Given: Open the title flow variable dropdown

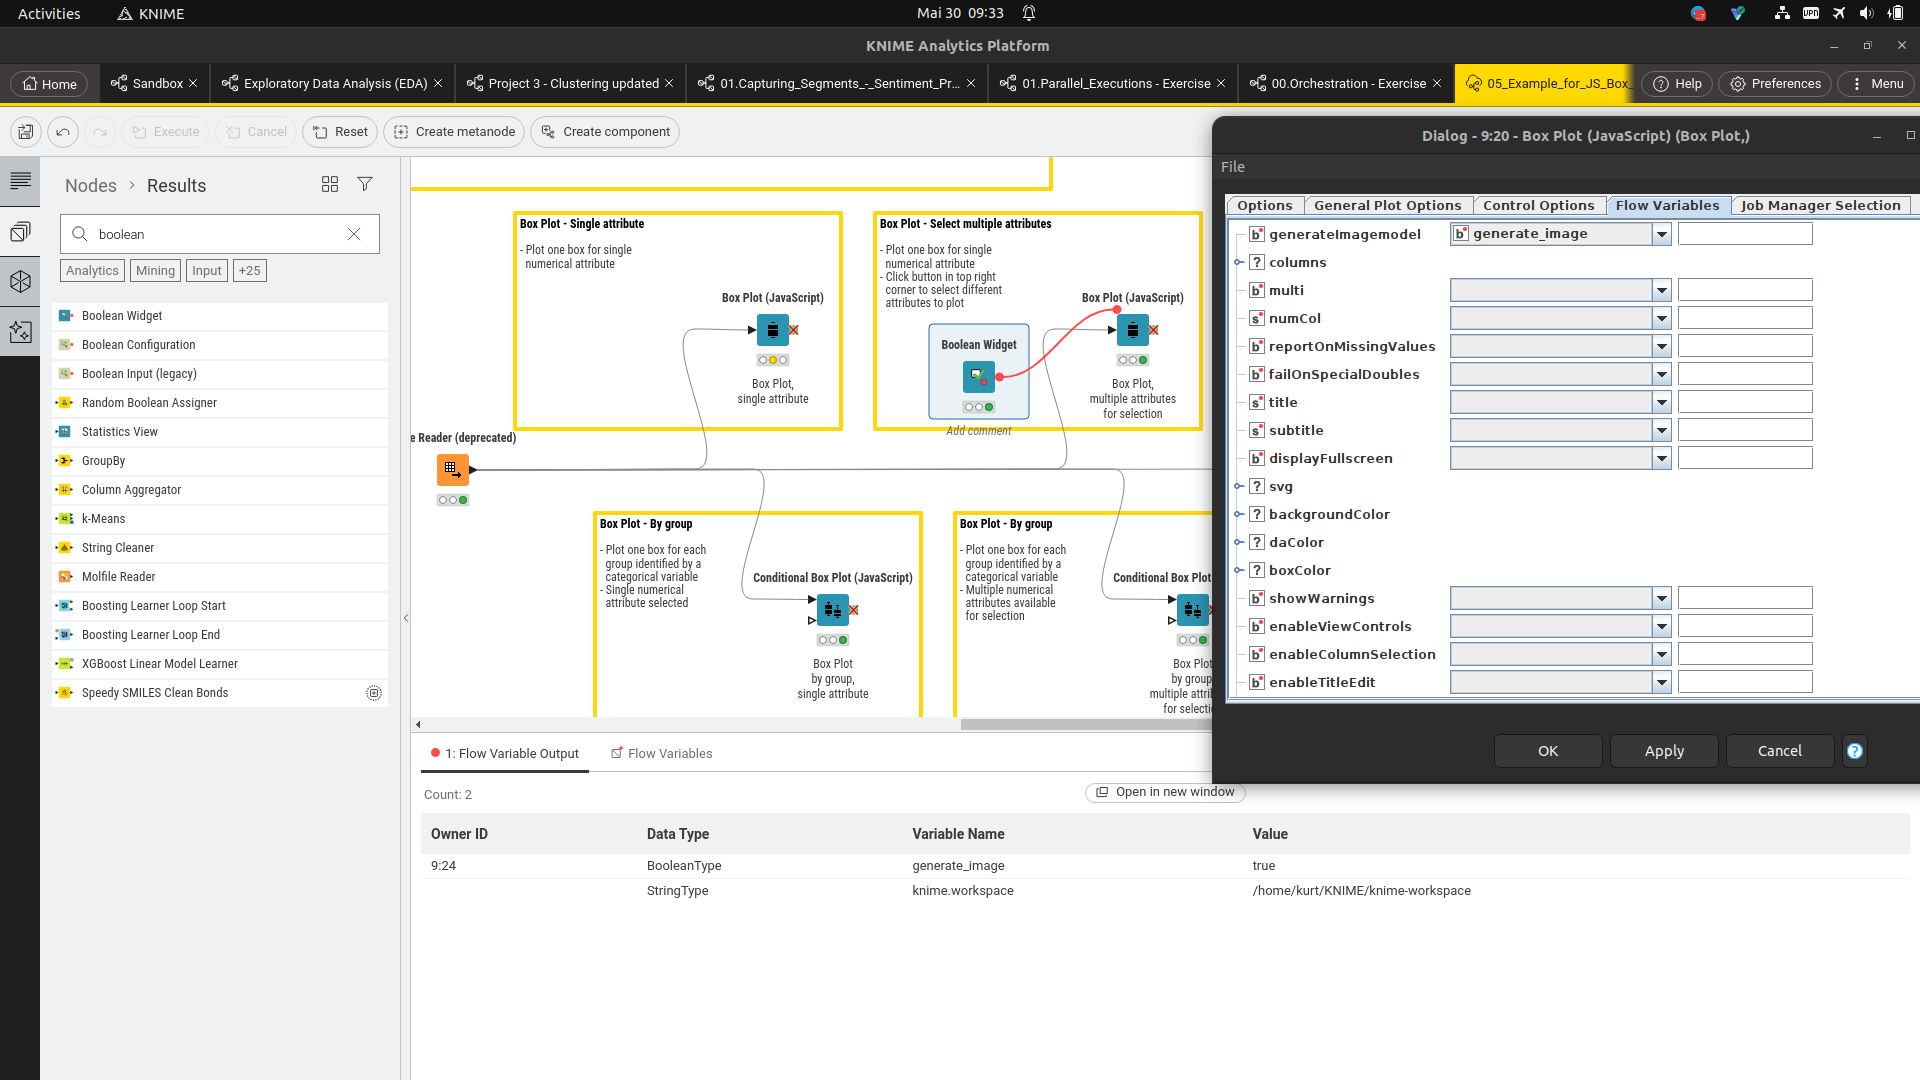Looking at the screenshot, I should (1661, 402).
